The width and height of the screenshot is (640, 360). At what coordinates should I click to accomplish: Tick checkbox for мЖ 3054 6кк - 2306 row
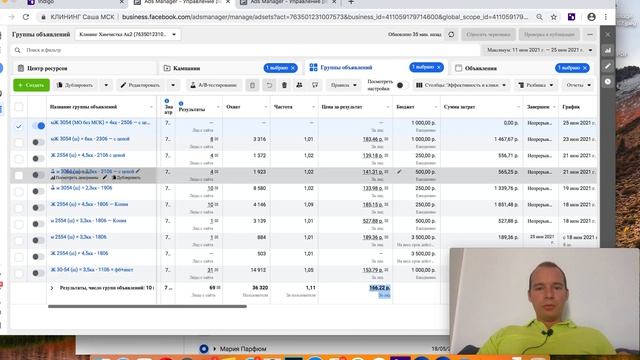click(19, 142)
